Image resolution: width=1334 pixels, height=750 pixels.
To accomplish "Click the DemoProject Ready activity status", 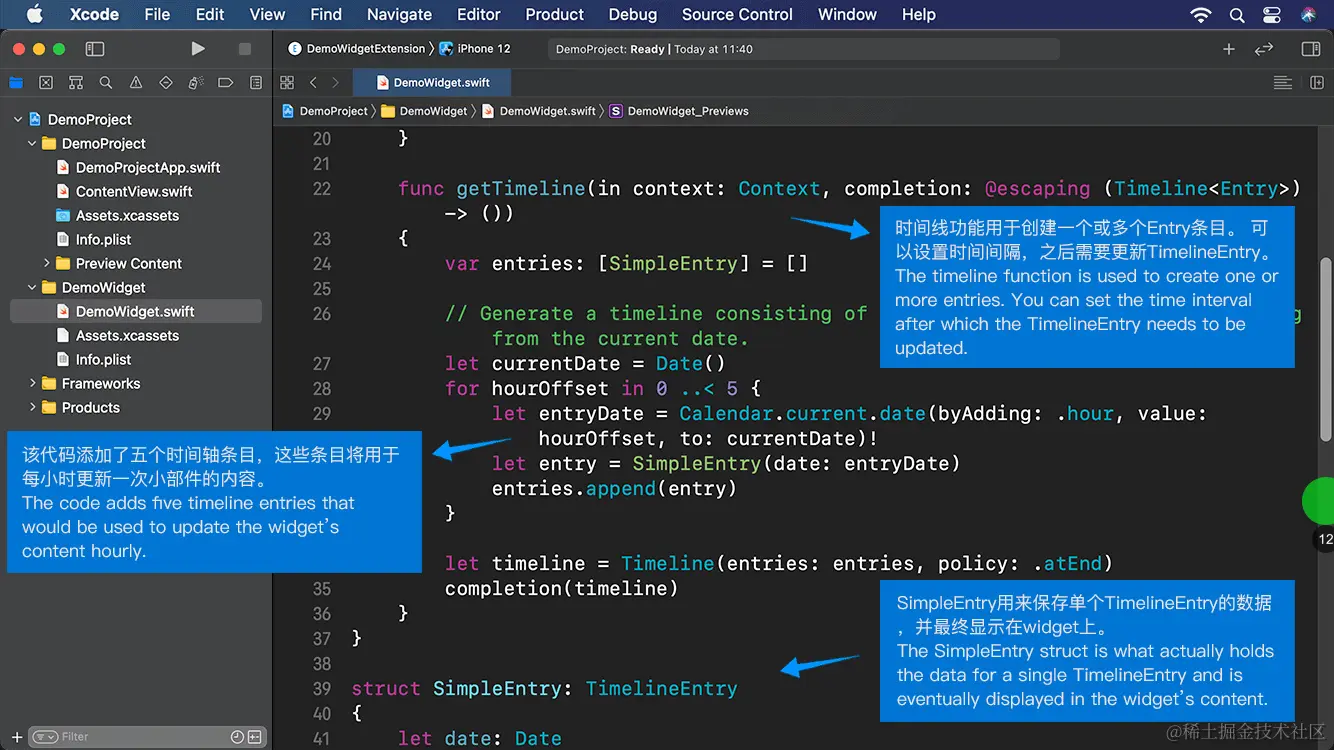I will [804, 49].
